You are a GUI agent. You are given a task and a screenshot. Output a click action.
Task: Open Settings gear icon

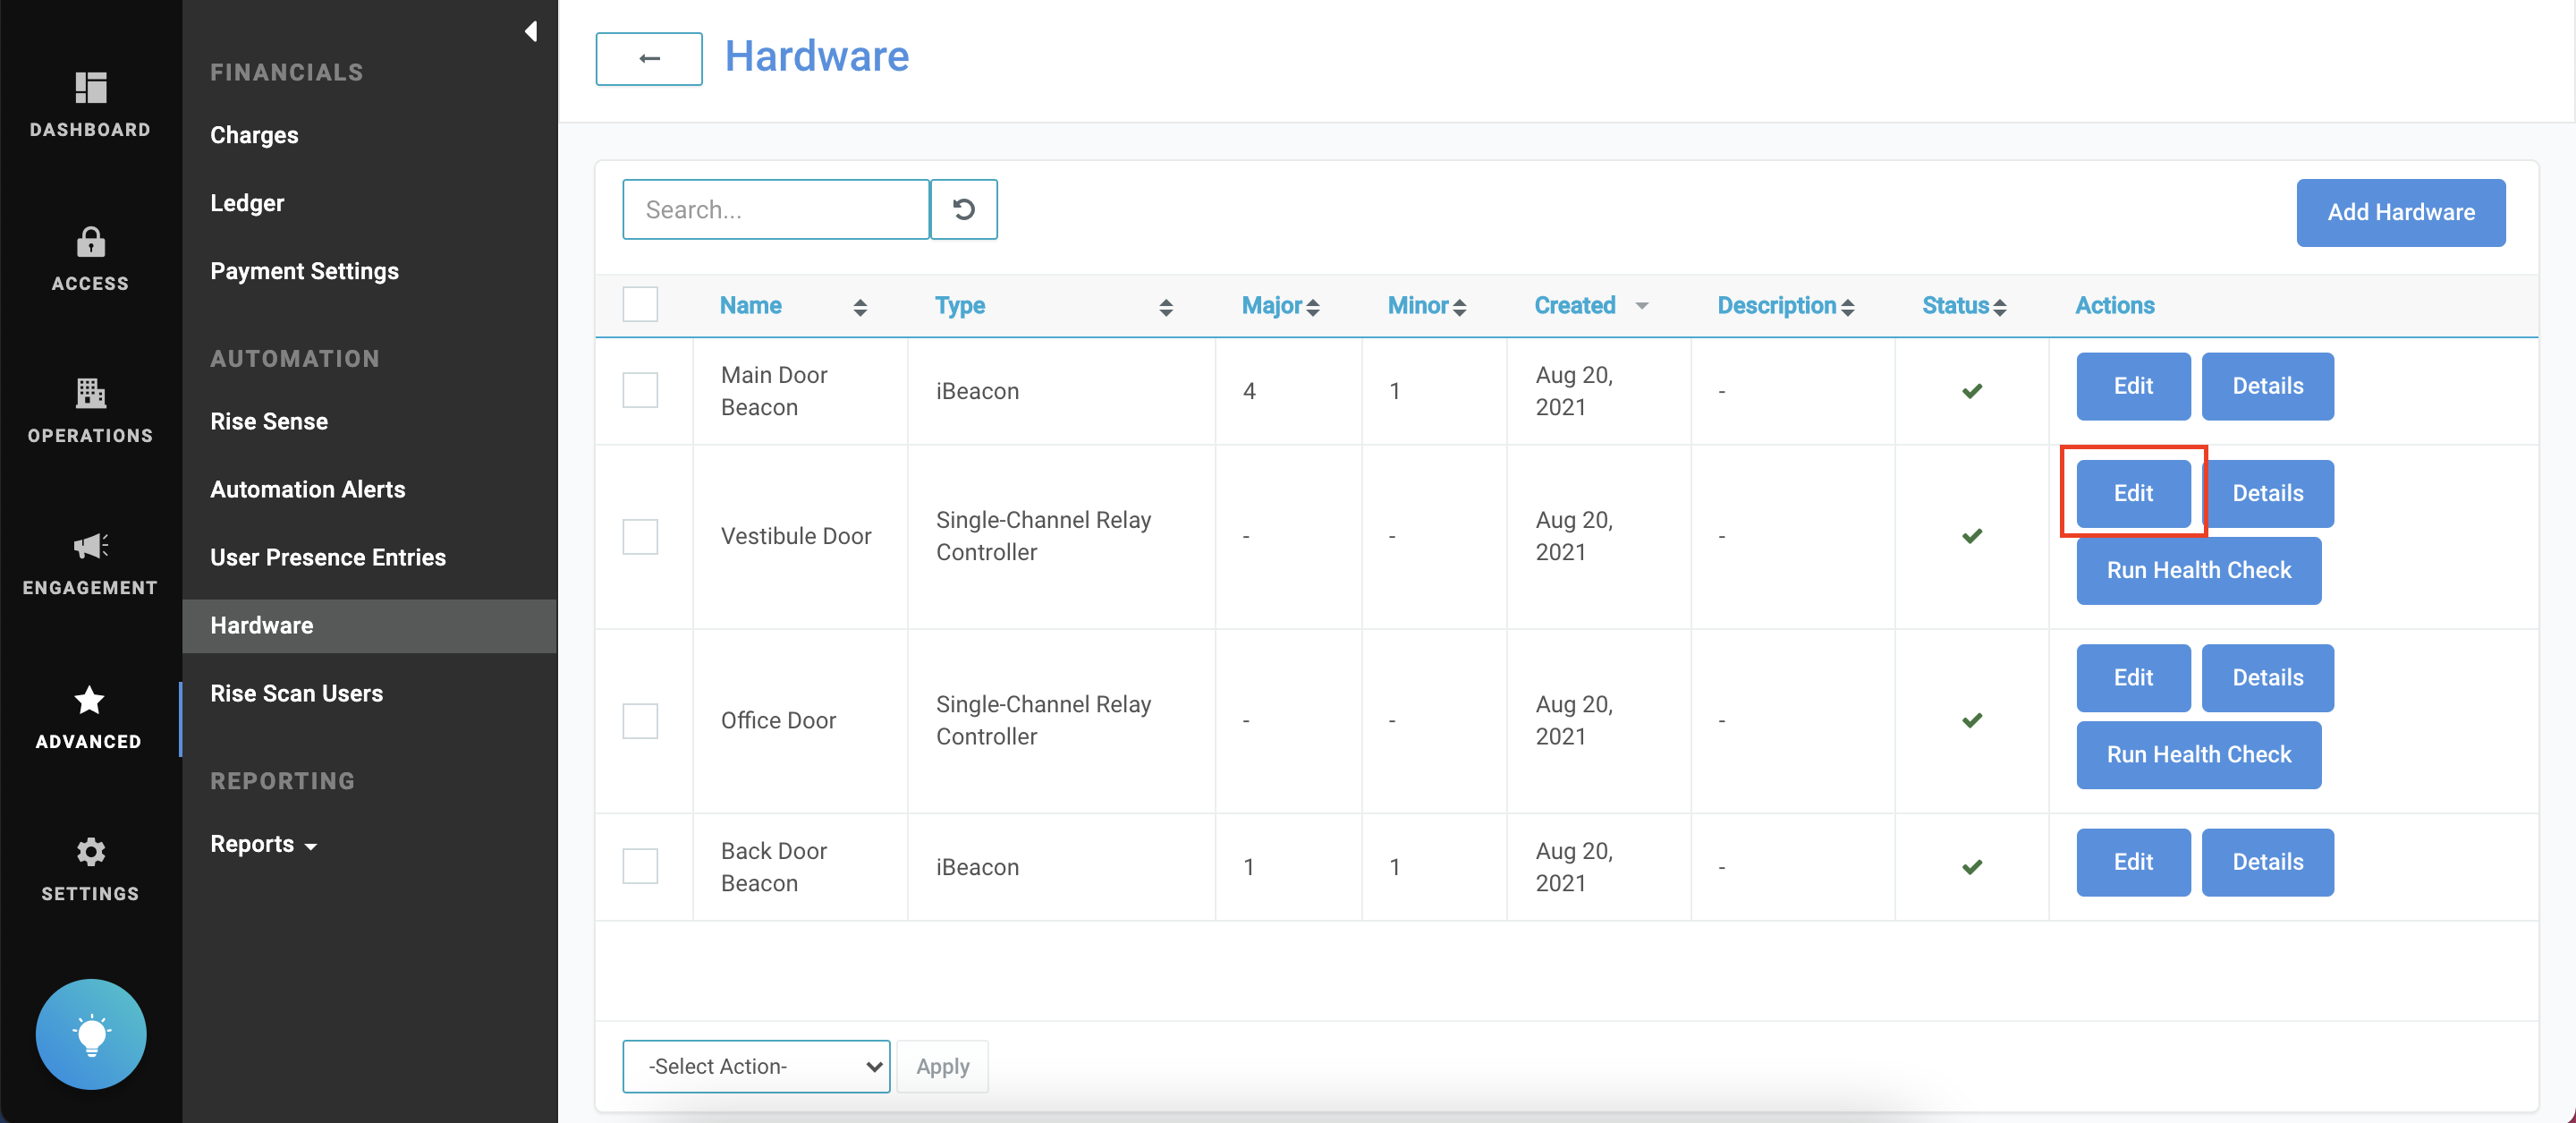tap(90, 852)
